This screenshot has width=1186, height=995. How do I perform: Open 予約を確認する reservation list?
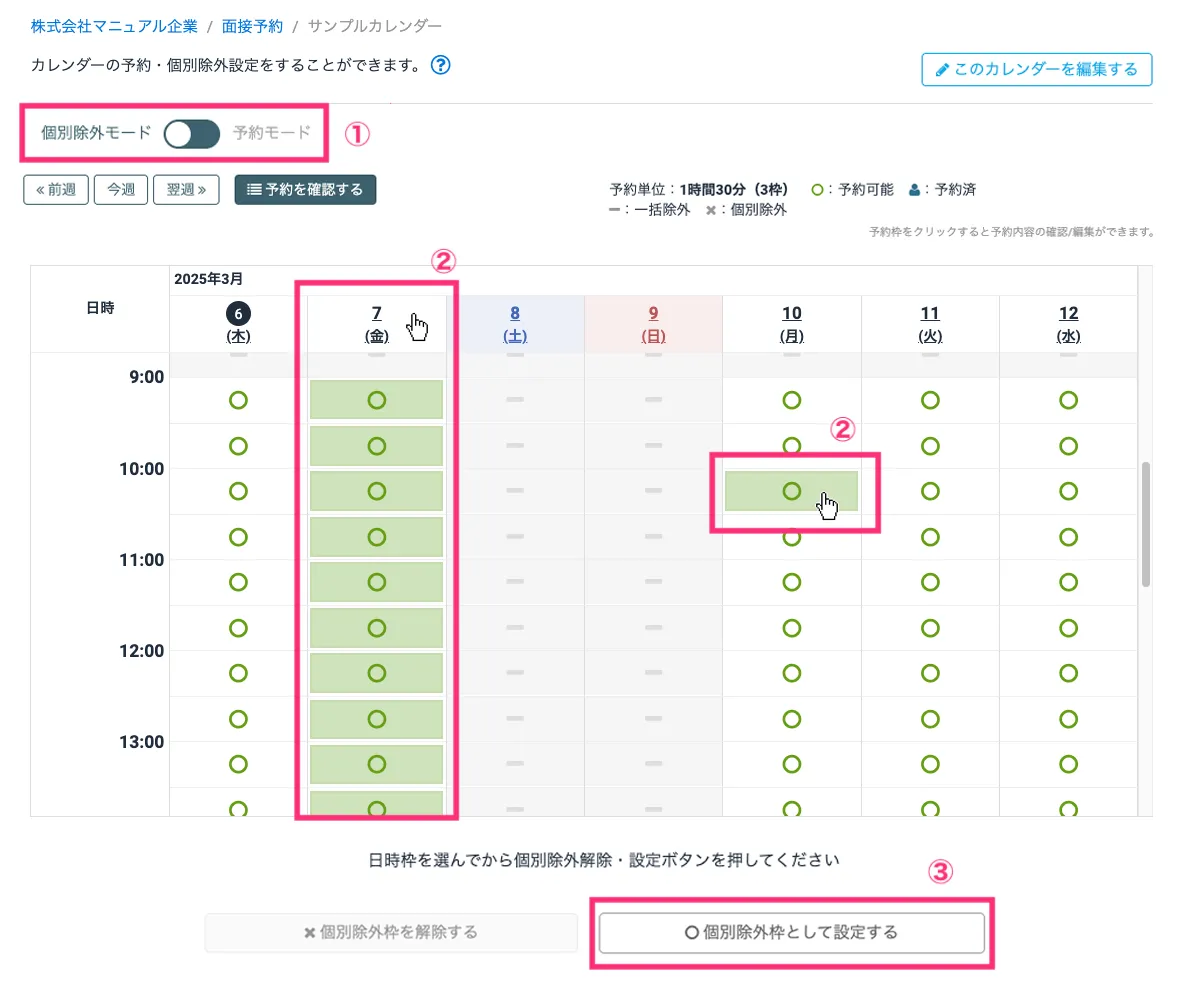tap(305, 190)
